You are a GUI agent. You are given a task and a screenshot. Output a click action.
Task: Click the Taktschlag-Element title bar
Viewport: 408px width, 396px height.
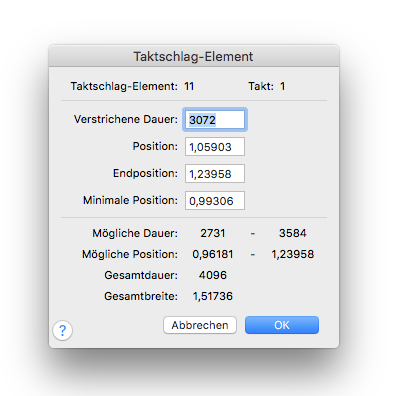pyautogui.click(x=194, y=56)
